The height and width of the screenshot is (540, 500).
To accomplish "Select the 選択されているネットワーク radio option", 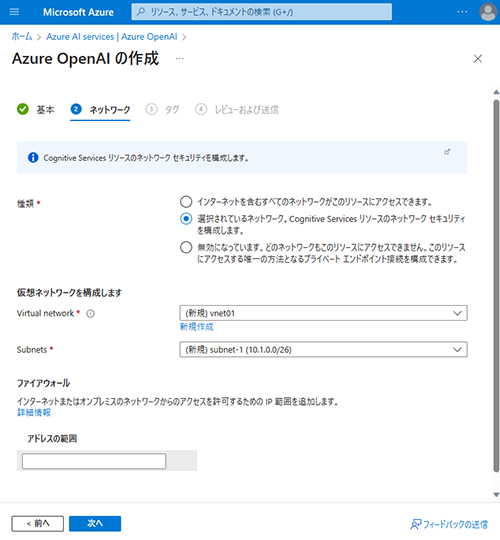I will pyautogui.click(x=186, y=219).
